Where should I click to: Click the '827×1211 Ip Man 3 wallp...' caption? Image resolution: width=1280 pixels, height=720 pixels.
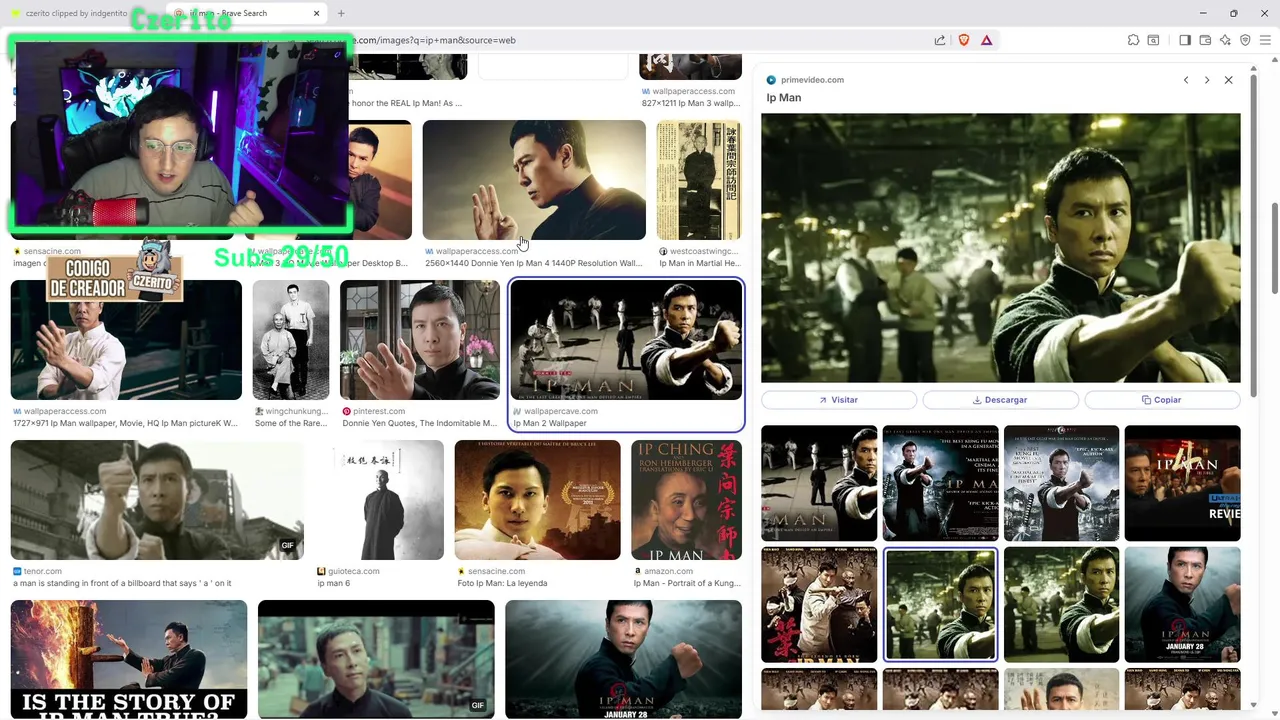[690, 103]
